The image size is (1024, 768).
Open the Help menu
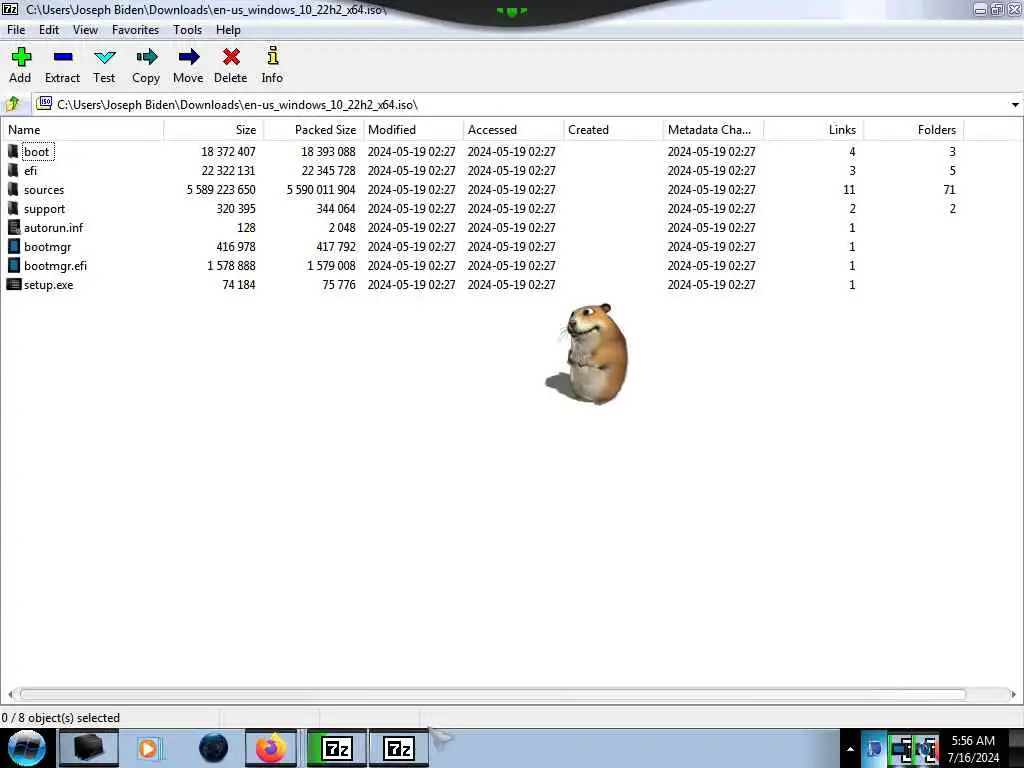point(229,29)
